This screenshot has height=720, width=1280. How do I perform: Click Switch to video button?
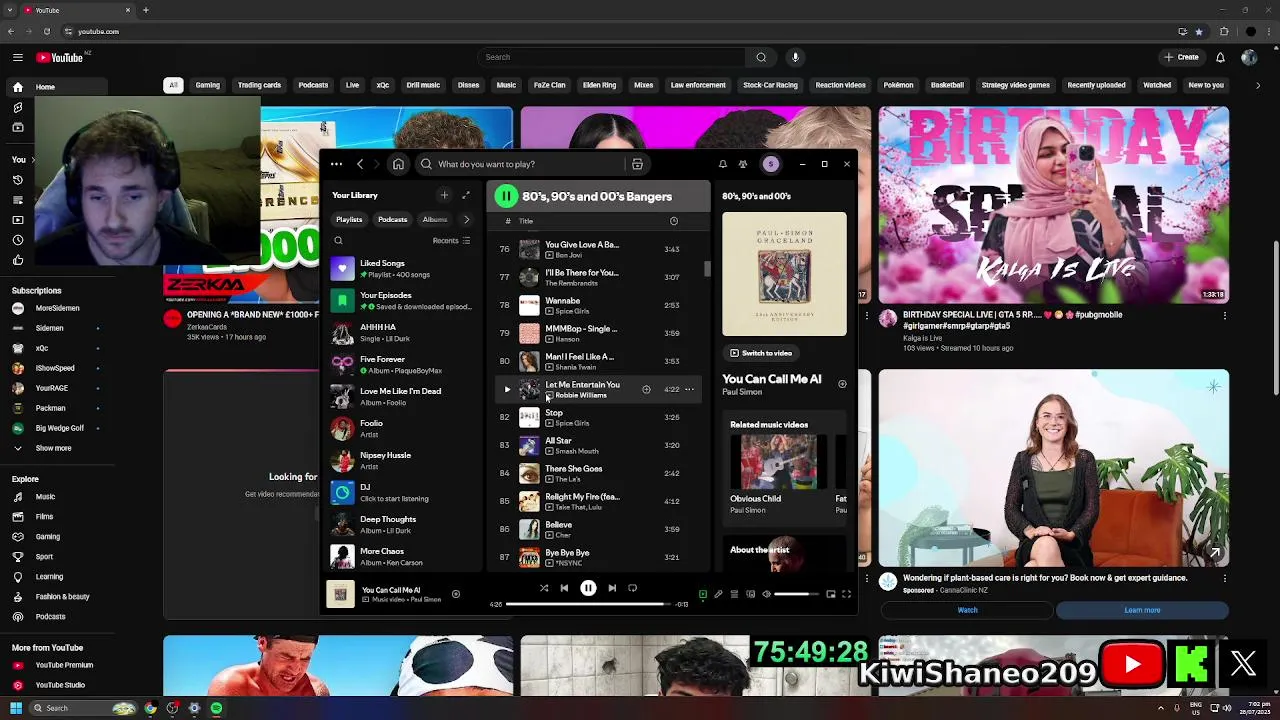761,353
